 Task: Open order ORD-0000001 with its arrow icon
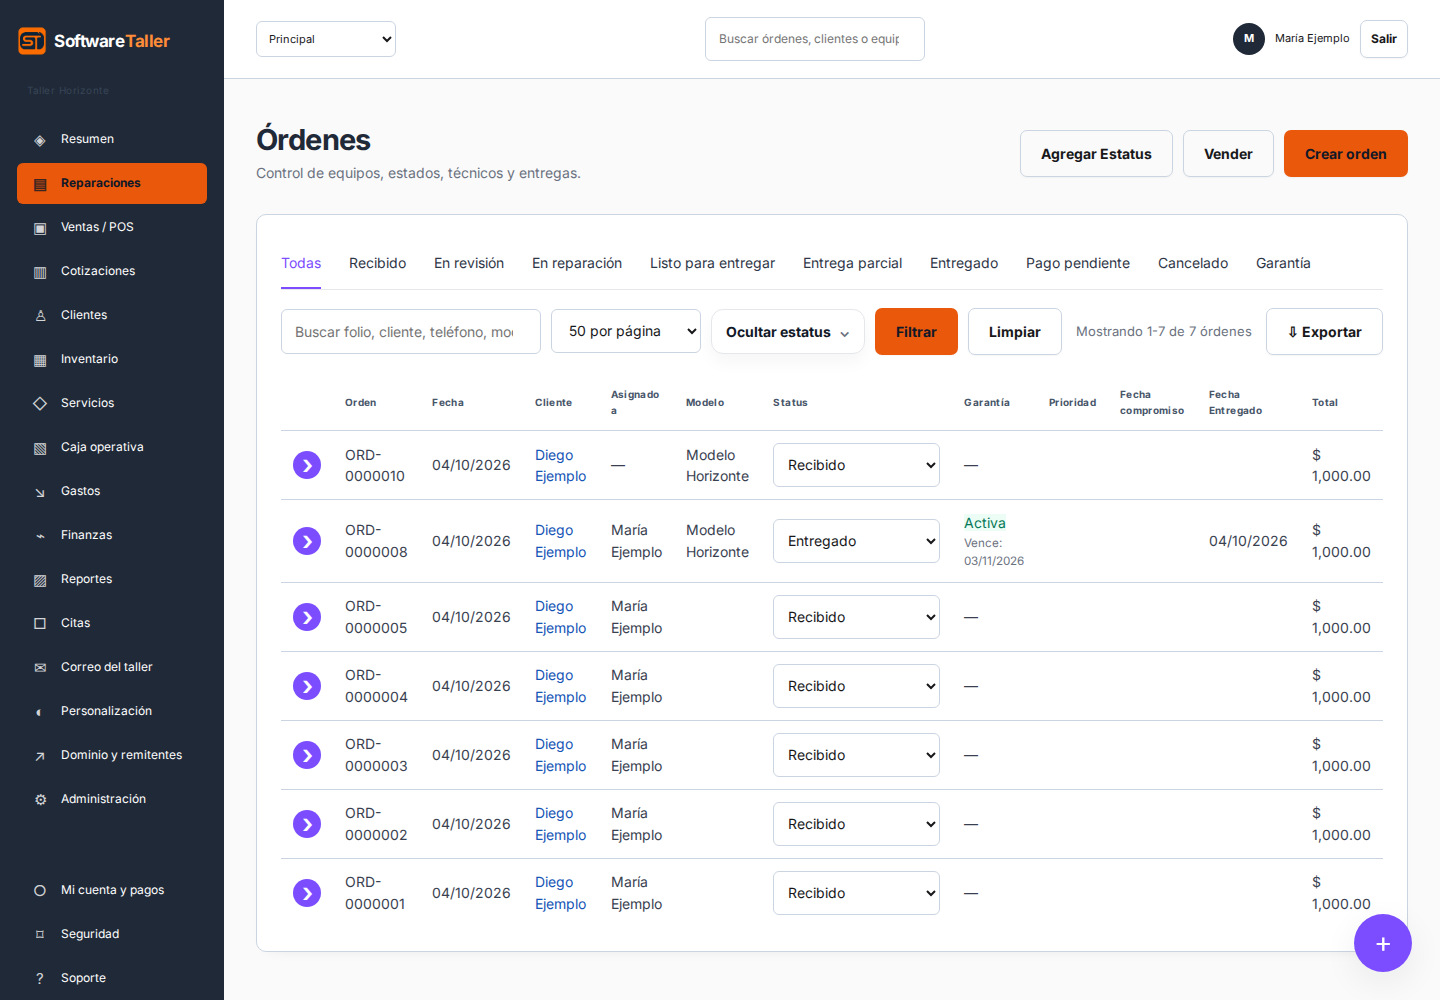307,893
